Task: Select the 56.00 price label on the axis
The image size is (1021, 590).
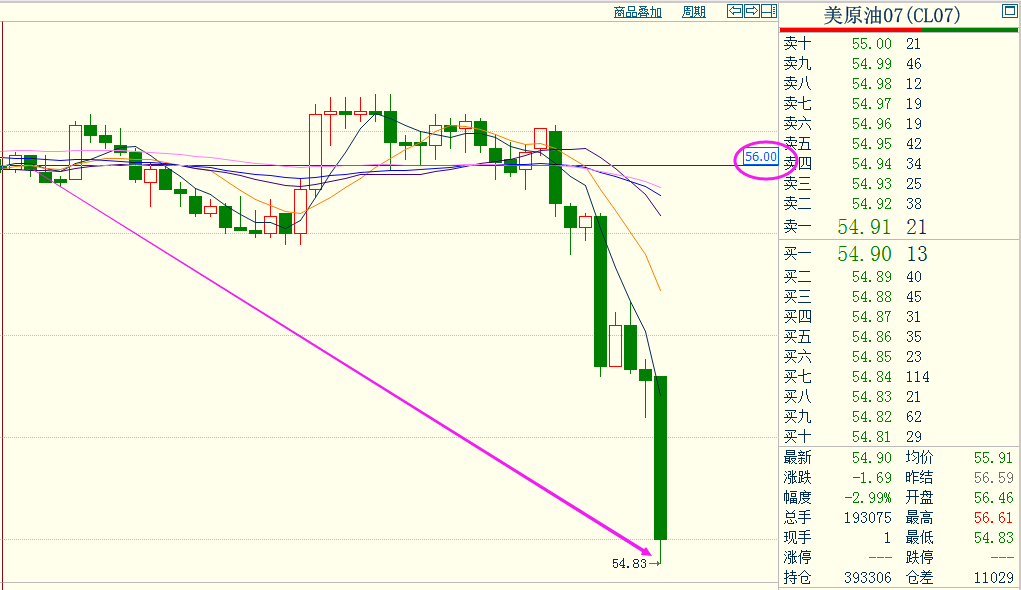Action: [761, 157]
